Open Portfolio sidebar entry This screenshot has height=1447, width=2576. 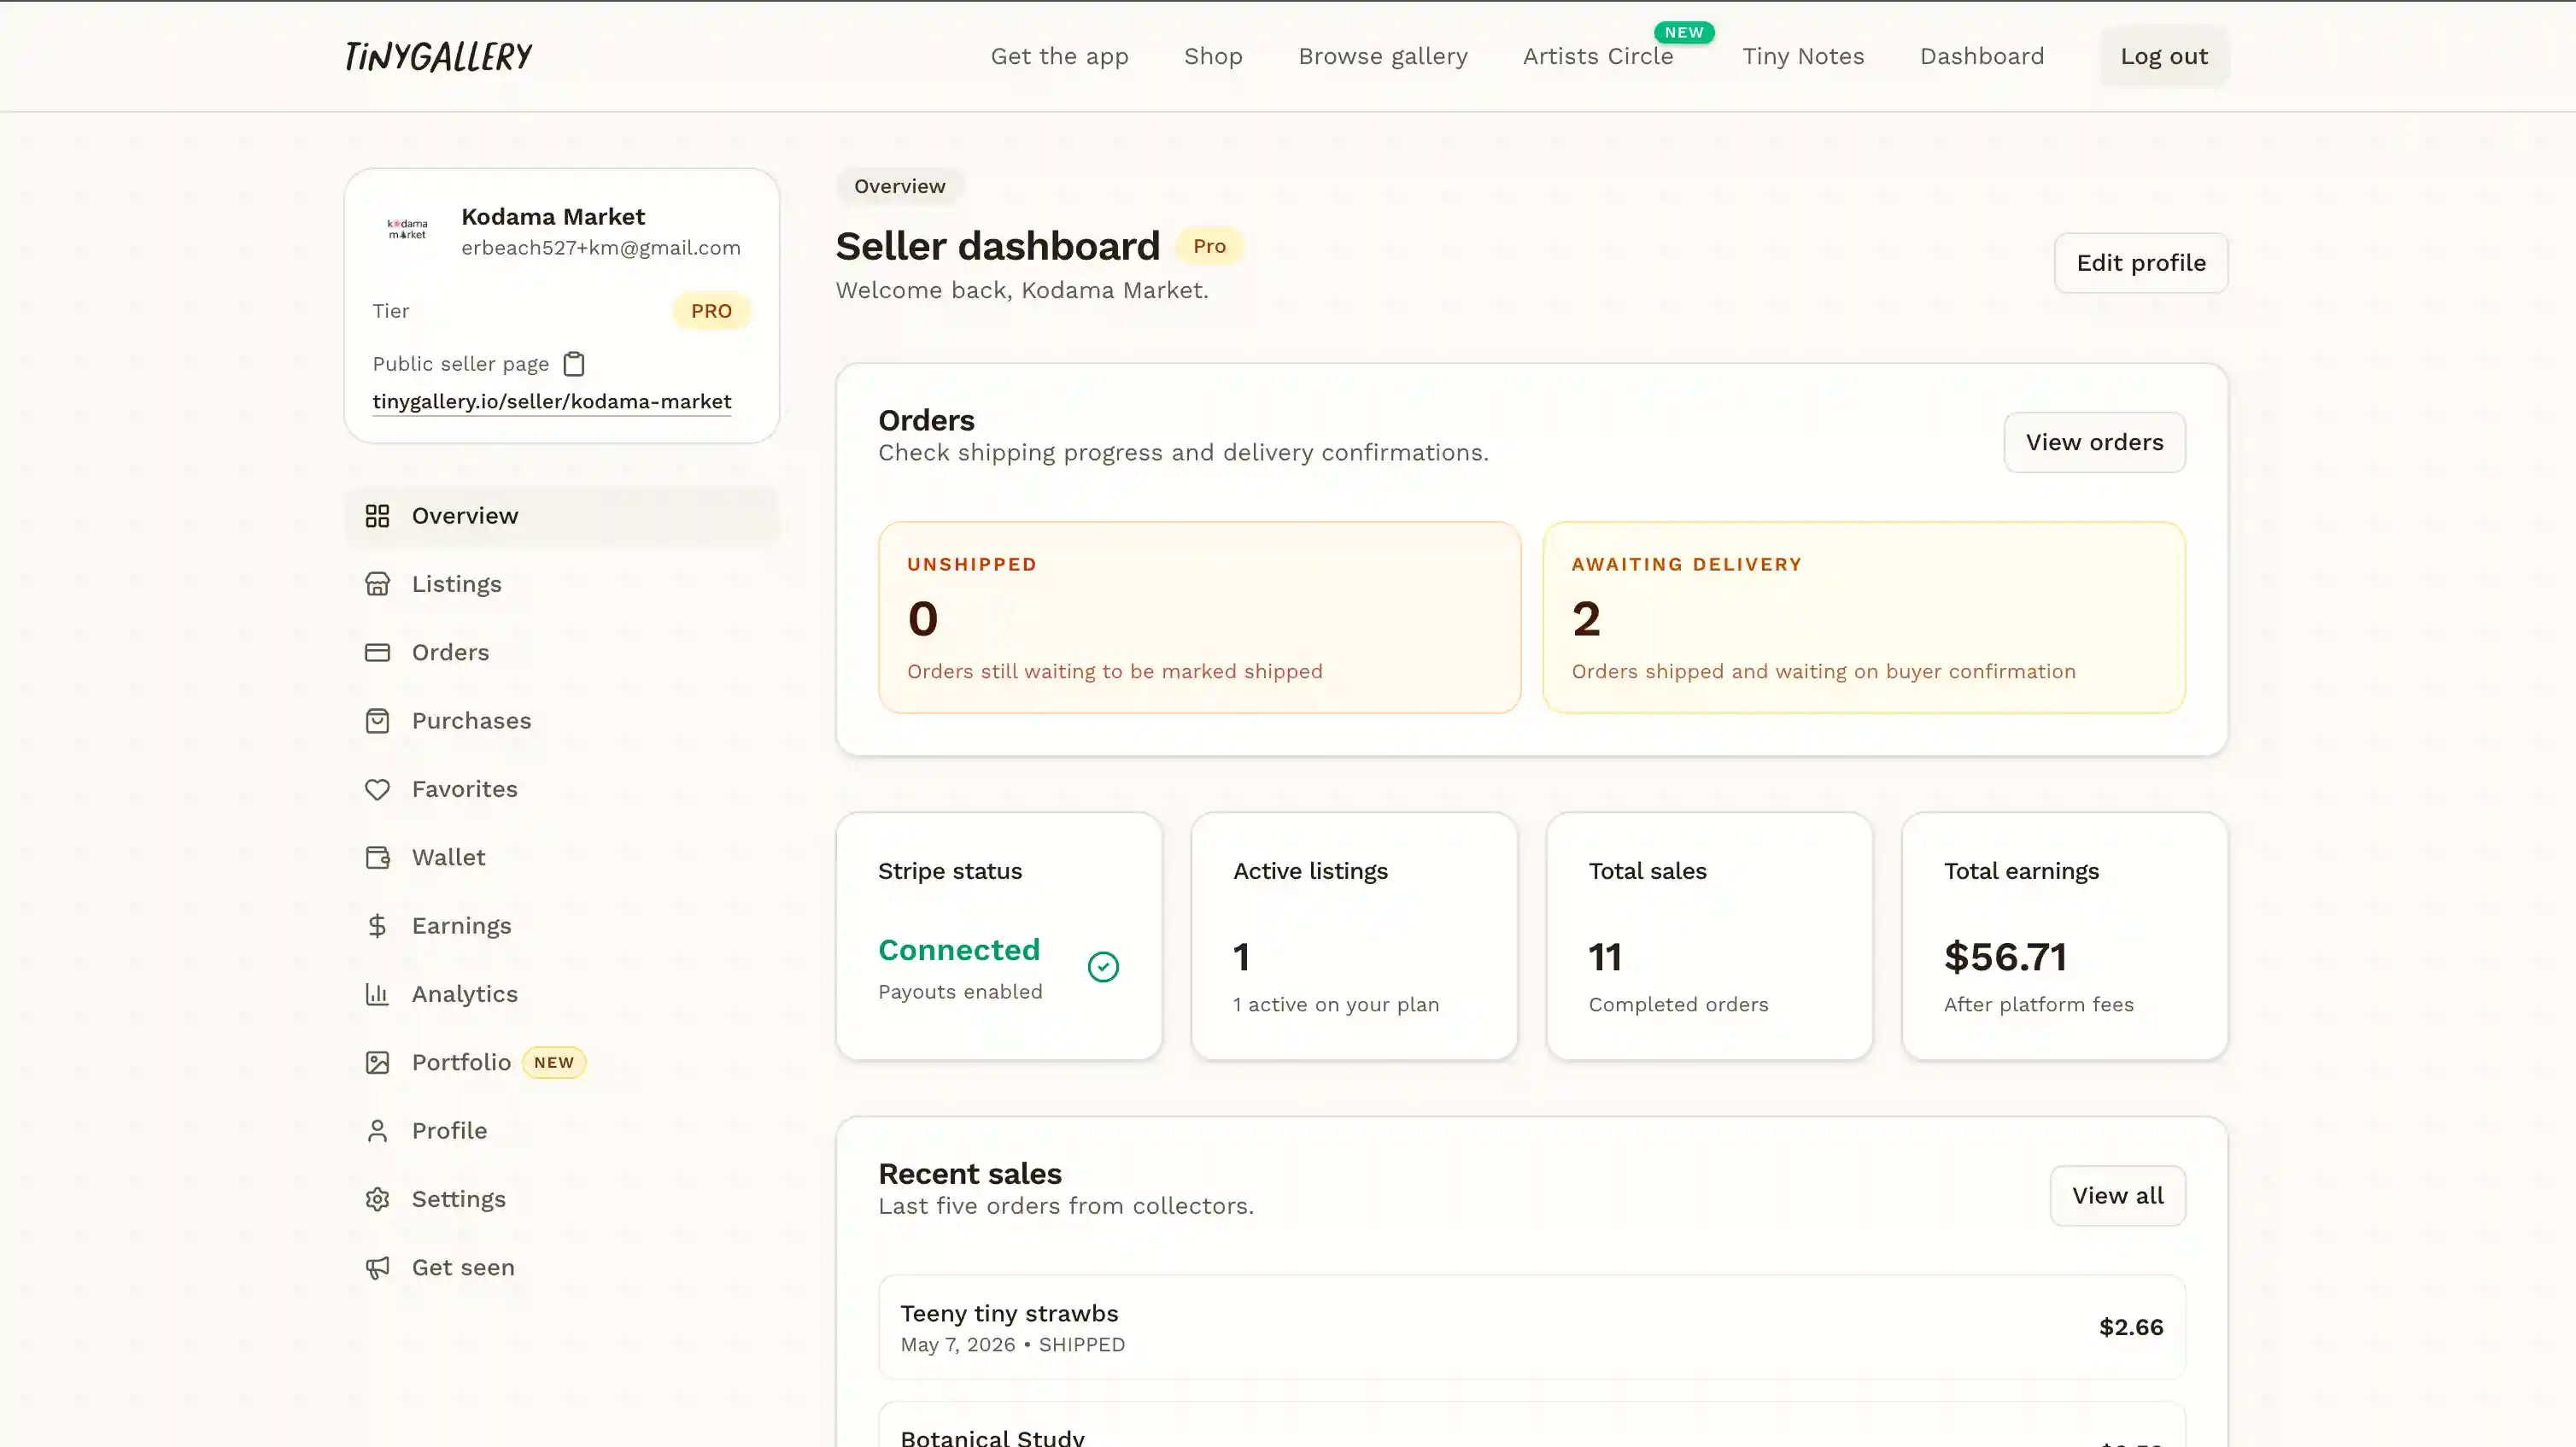pyautogui.click(x=562, y=1063)
